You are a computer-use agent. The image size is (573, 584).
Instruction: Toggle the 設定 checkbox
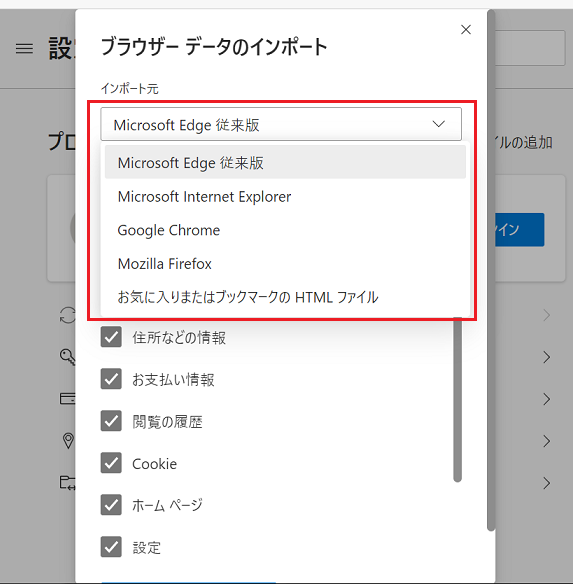111,547
